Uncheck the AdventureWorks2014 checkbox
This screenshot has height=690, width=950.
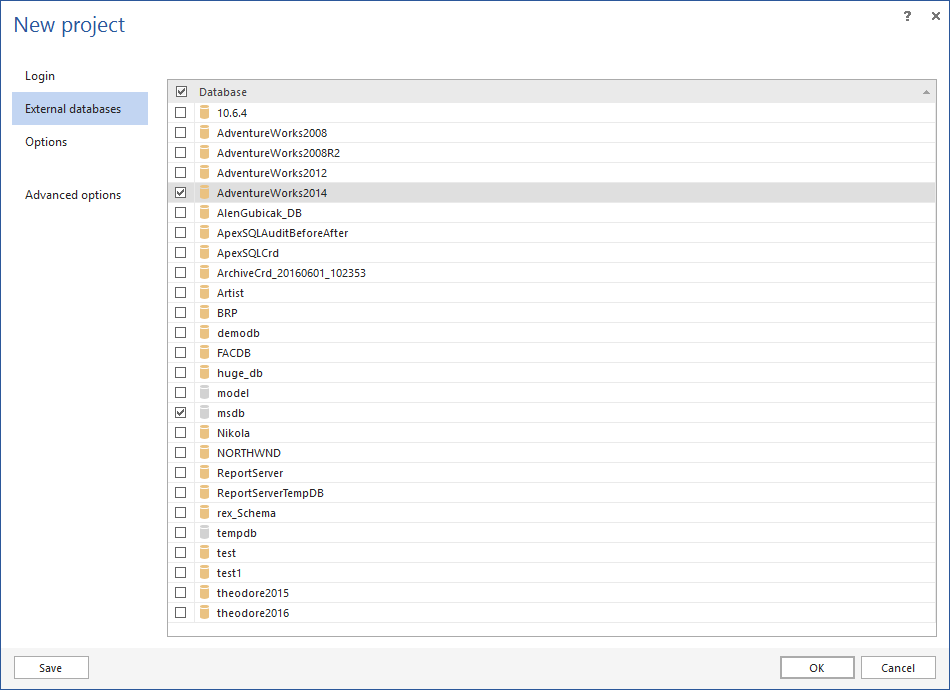181,193
